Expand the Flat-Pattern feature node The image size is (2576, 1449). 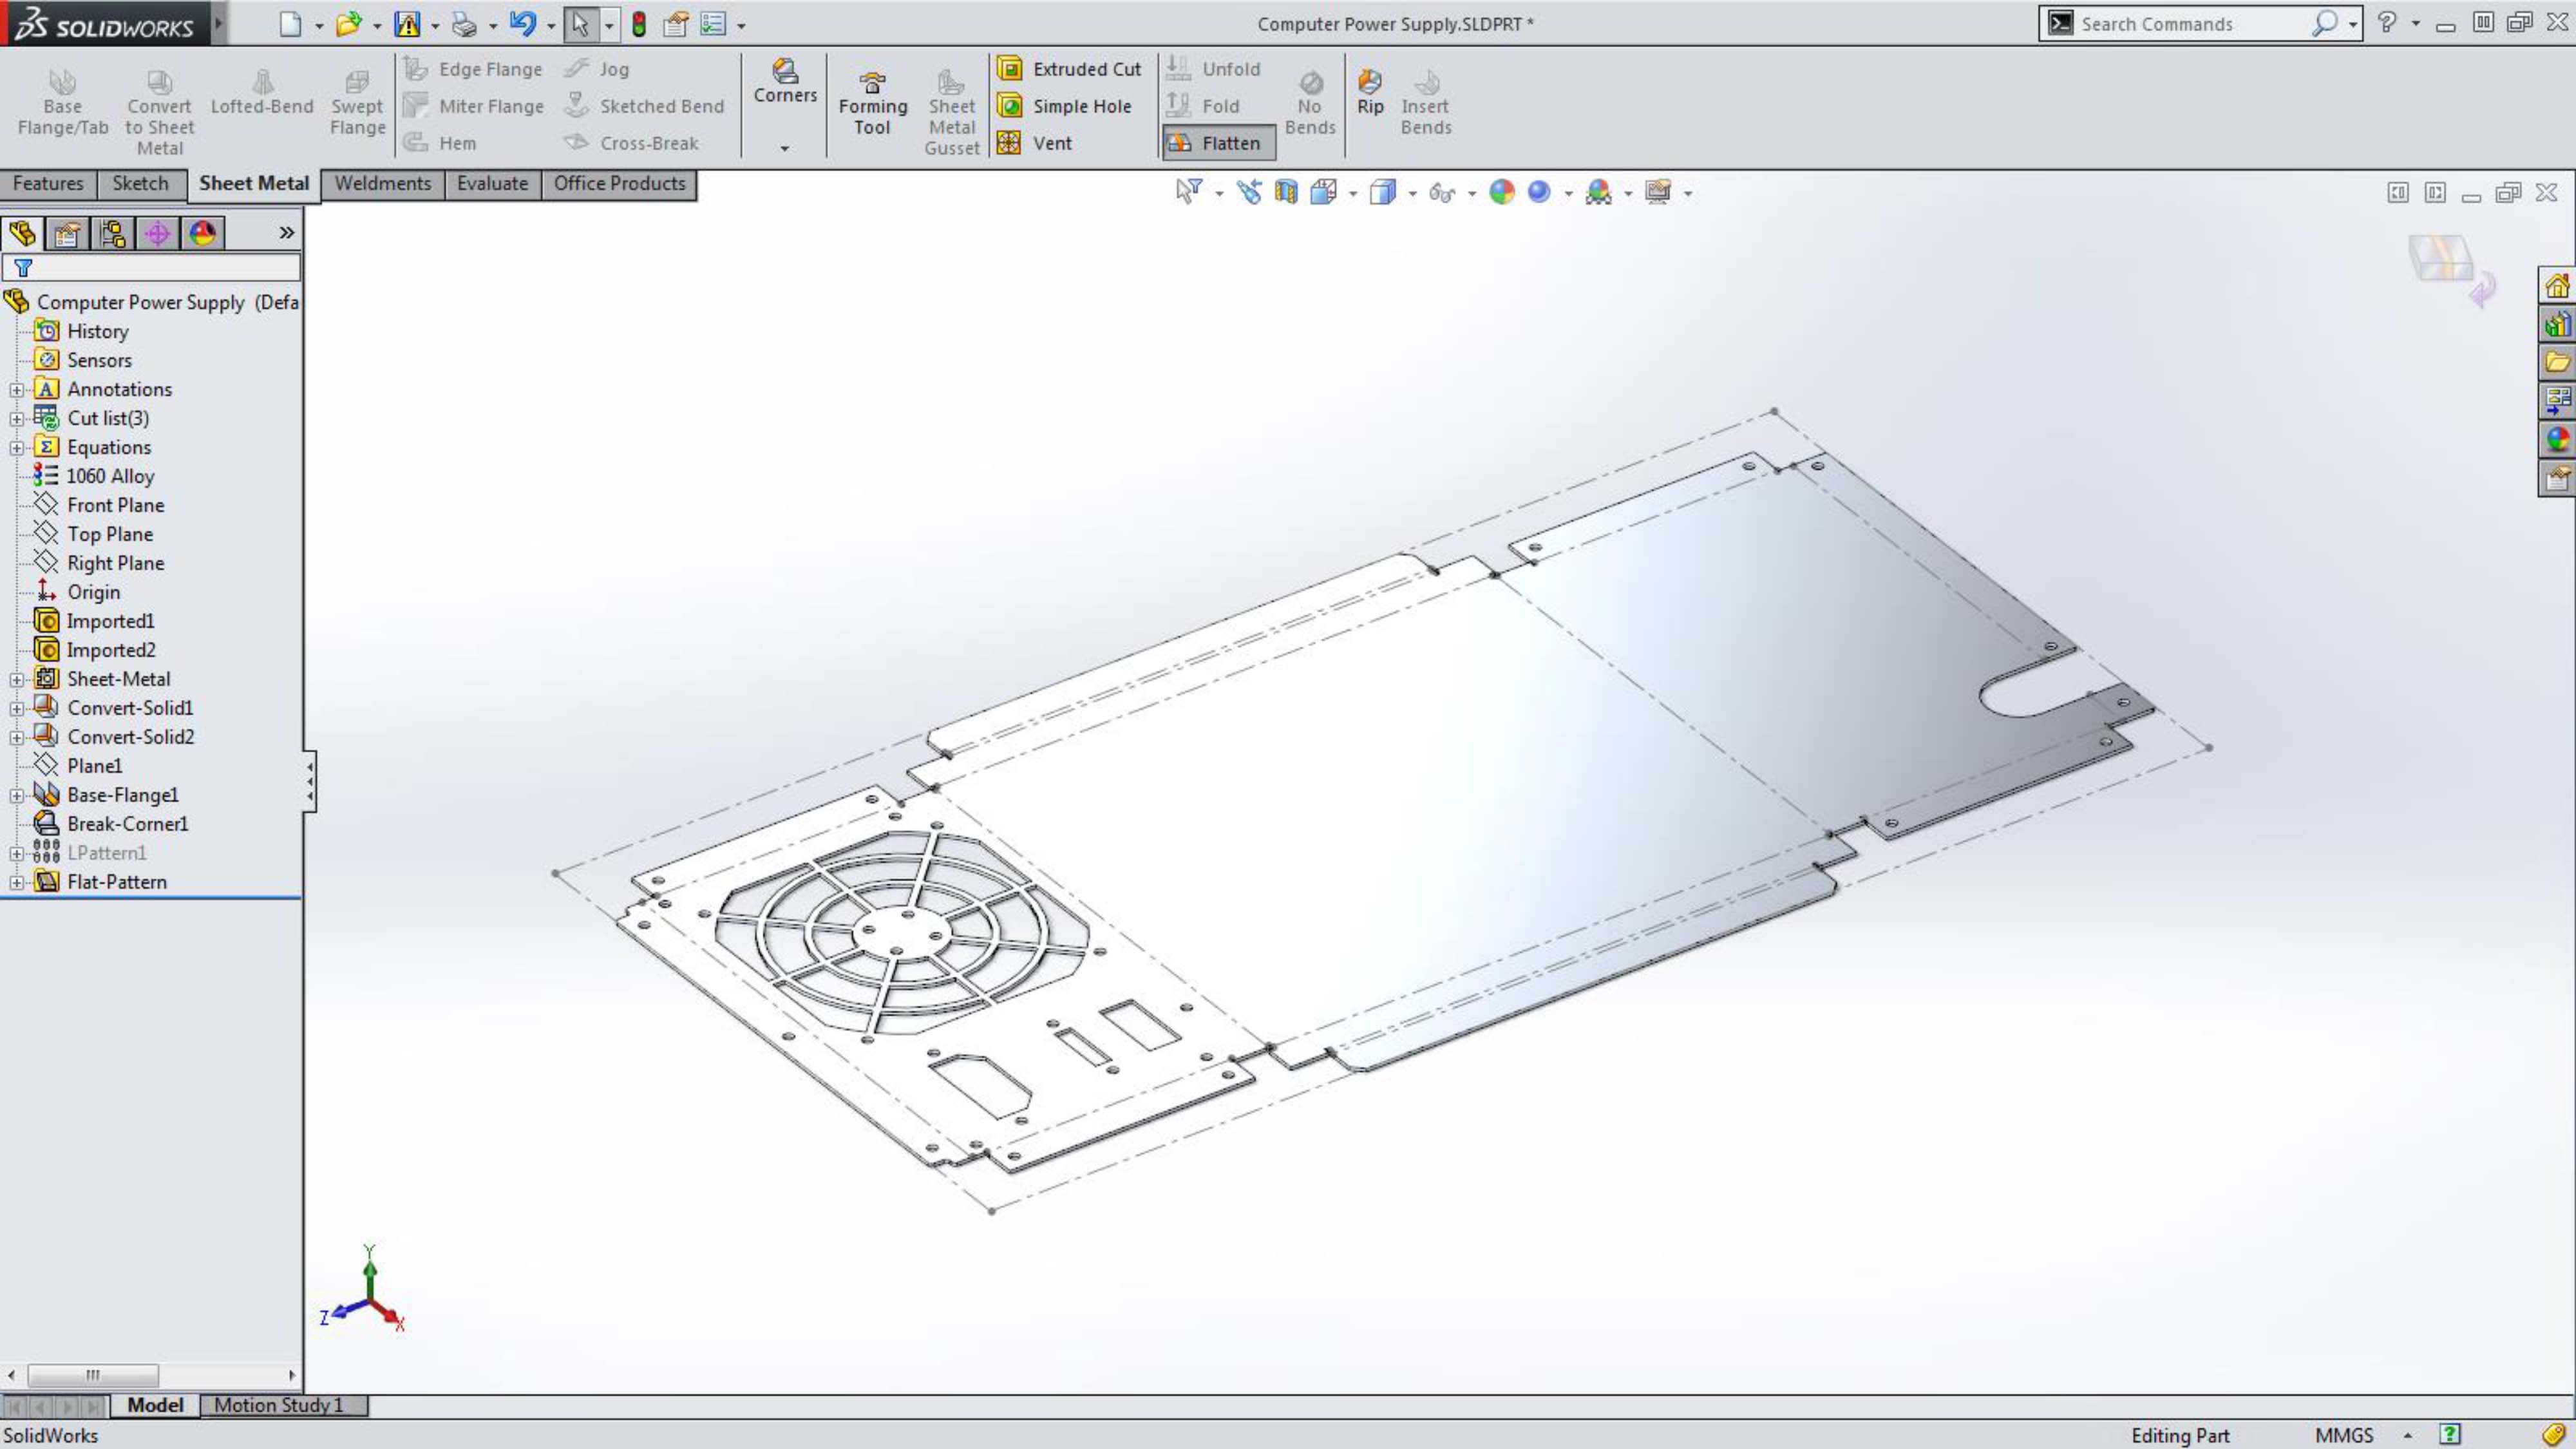16,883
